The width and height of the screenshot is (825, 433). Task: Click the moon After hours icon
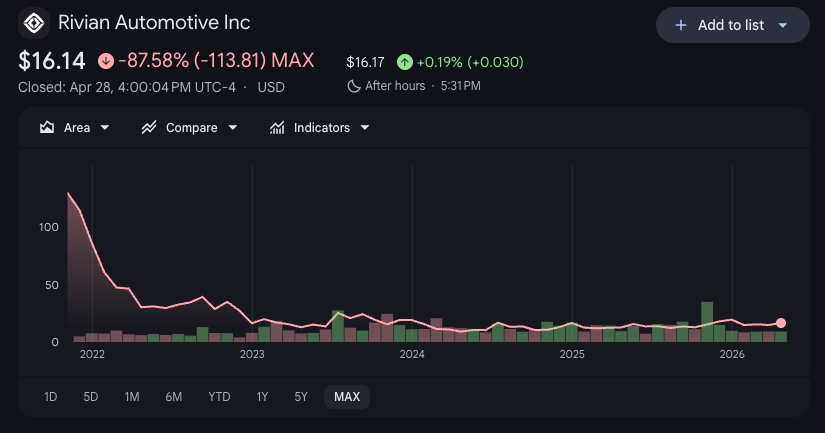coord(353,86)
